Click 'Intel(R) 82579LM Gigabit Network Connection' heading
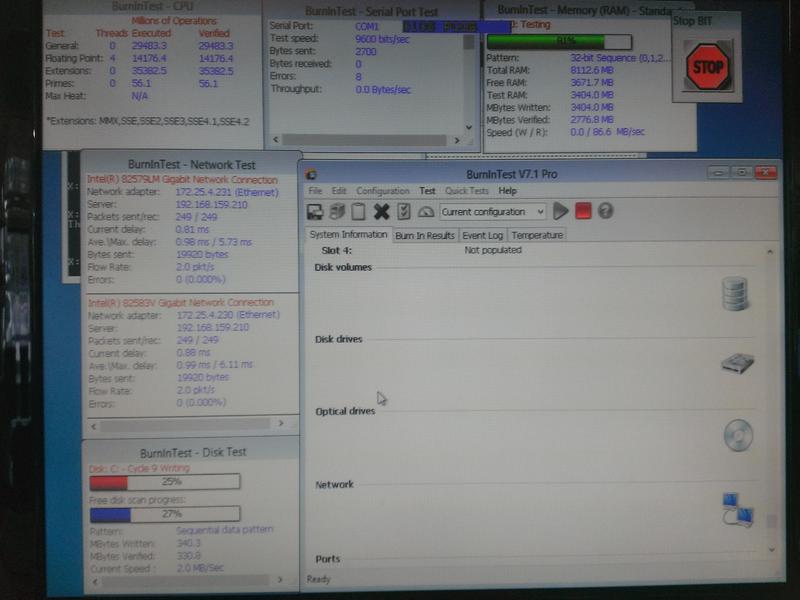 (182, 180)
